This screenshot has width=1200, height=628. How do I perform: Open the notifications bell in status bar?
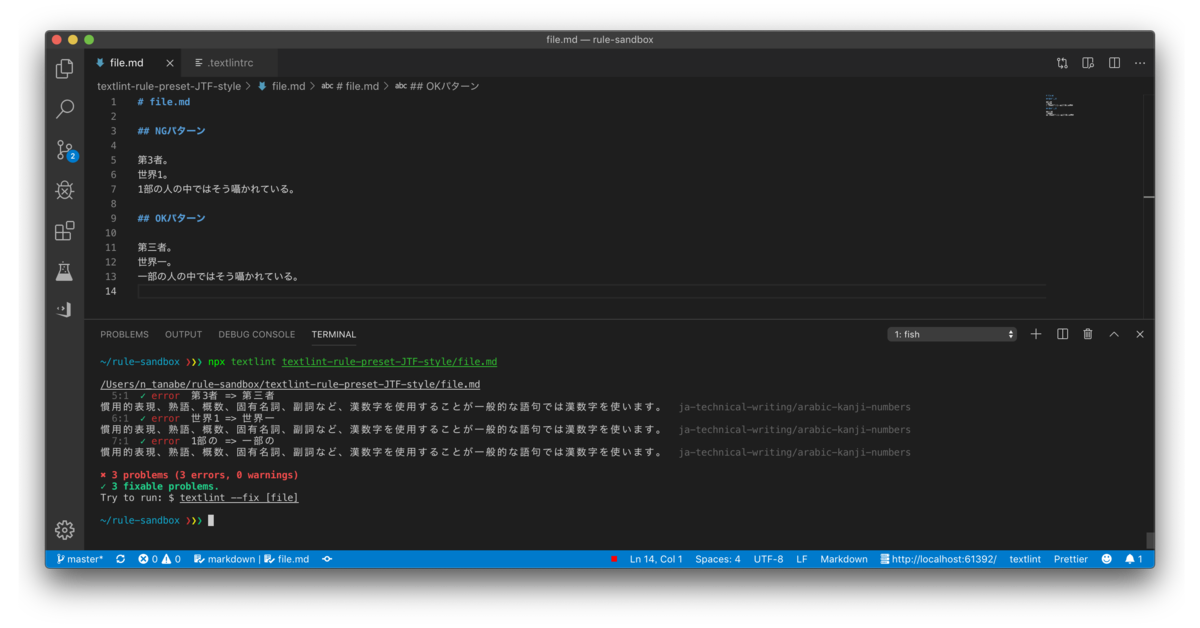tap(1134, 559)
